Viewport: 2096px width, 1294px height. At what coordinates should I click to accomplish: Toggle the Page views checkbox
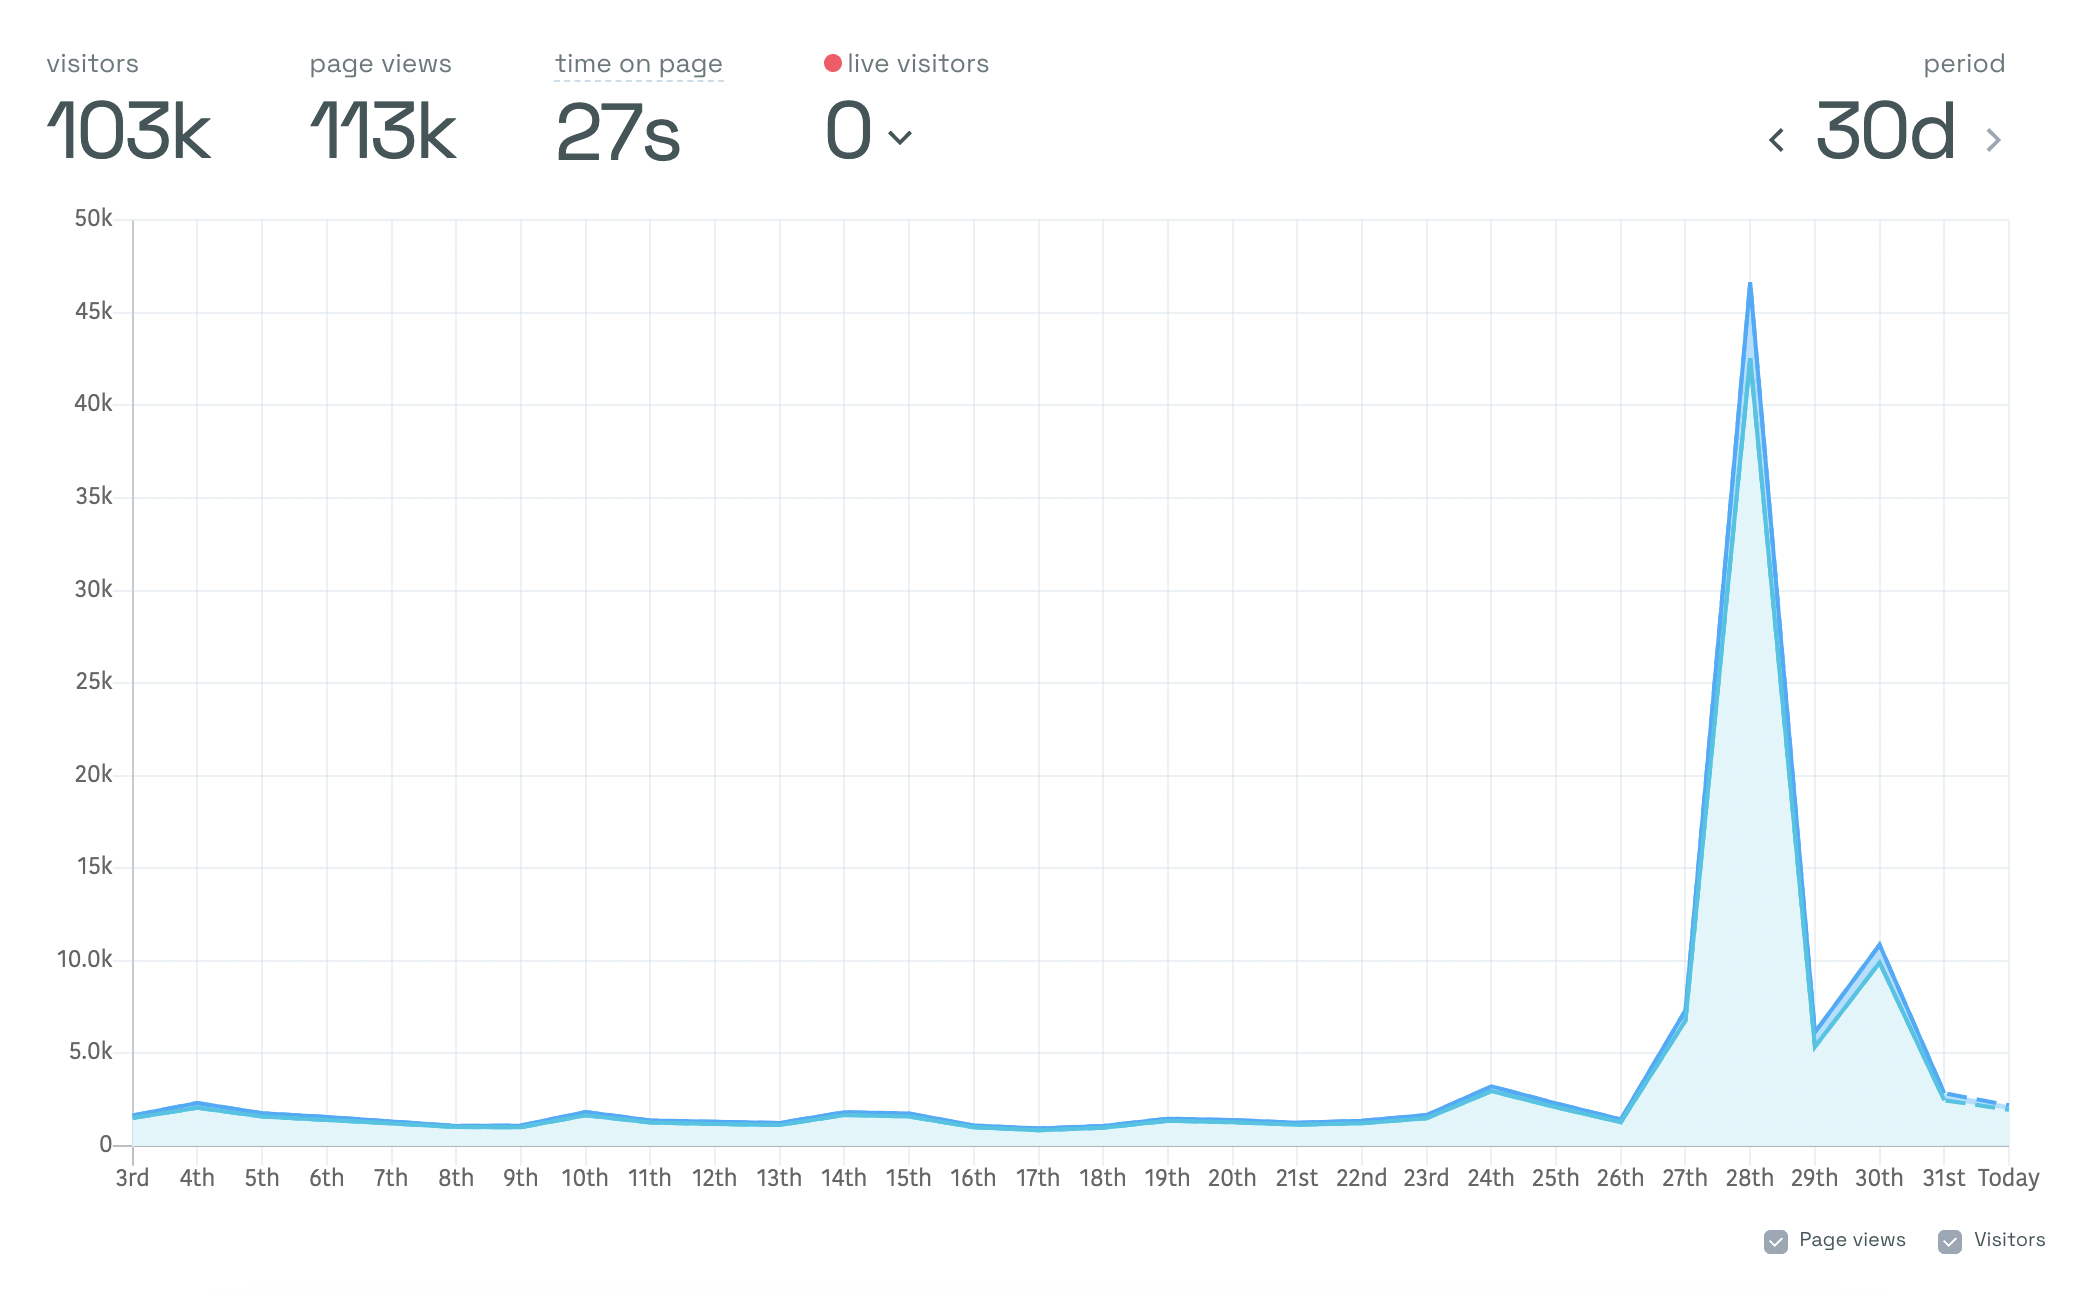(1776, 1241)
